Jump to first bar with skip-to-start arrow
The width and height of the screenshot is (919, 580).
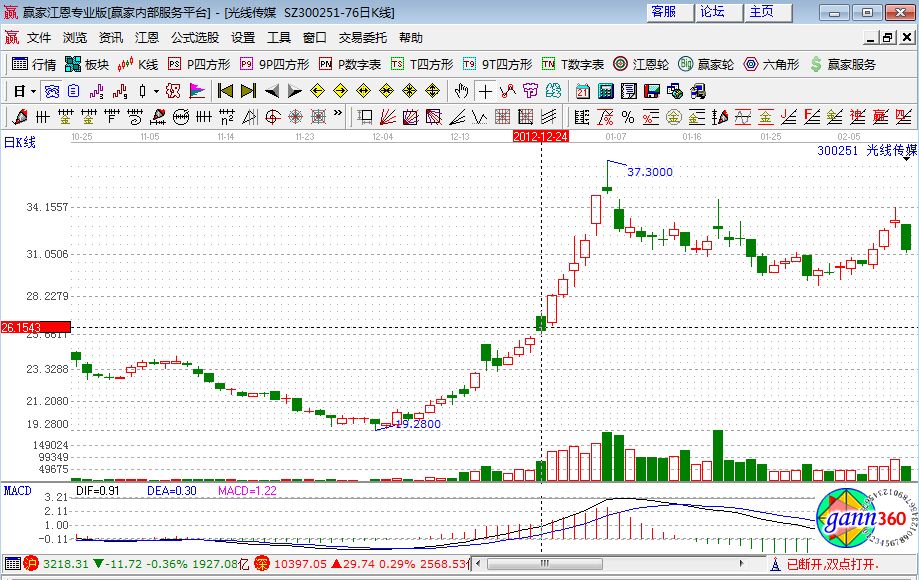pyautogui.click(x=225, y=91)
